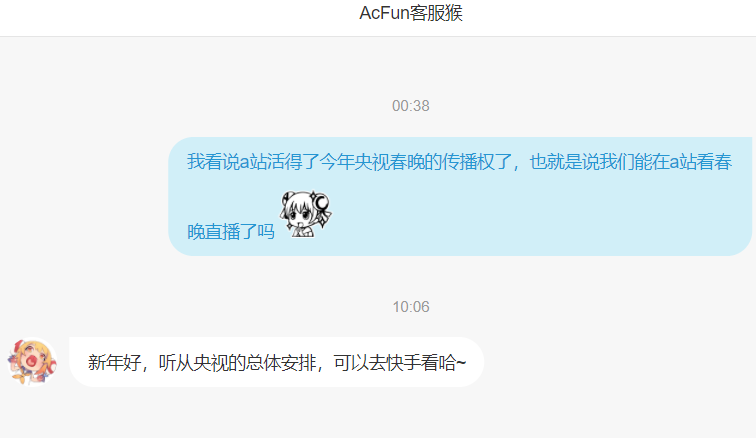
Task: Click 新年好 at the start of reply
Action: click(114, 363)
